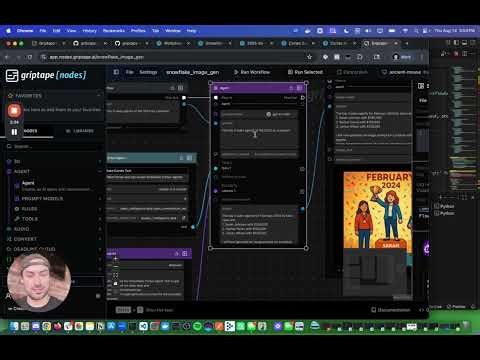Click the top-left node's white exec-out port
480x360 pixels.
click(184, 98)
